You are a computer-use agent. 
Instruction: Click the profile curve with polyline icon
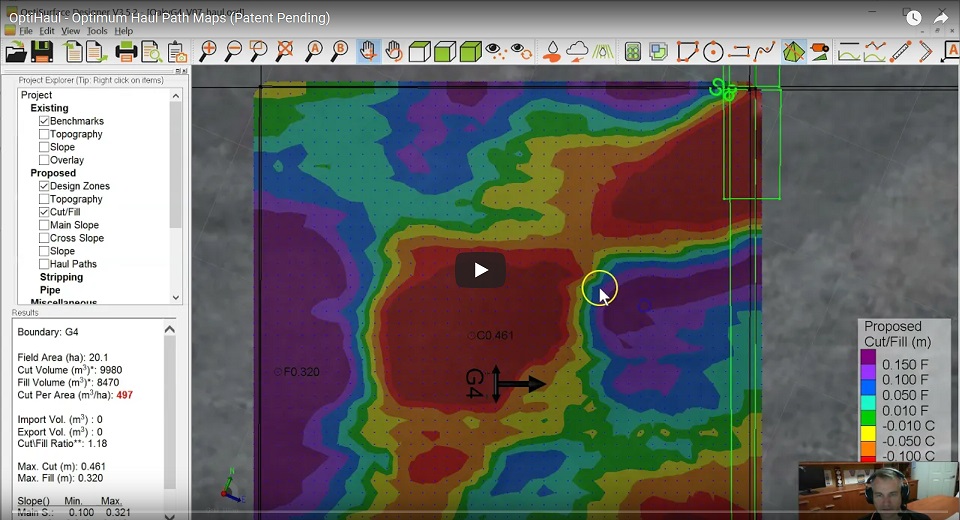[875, 51]
